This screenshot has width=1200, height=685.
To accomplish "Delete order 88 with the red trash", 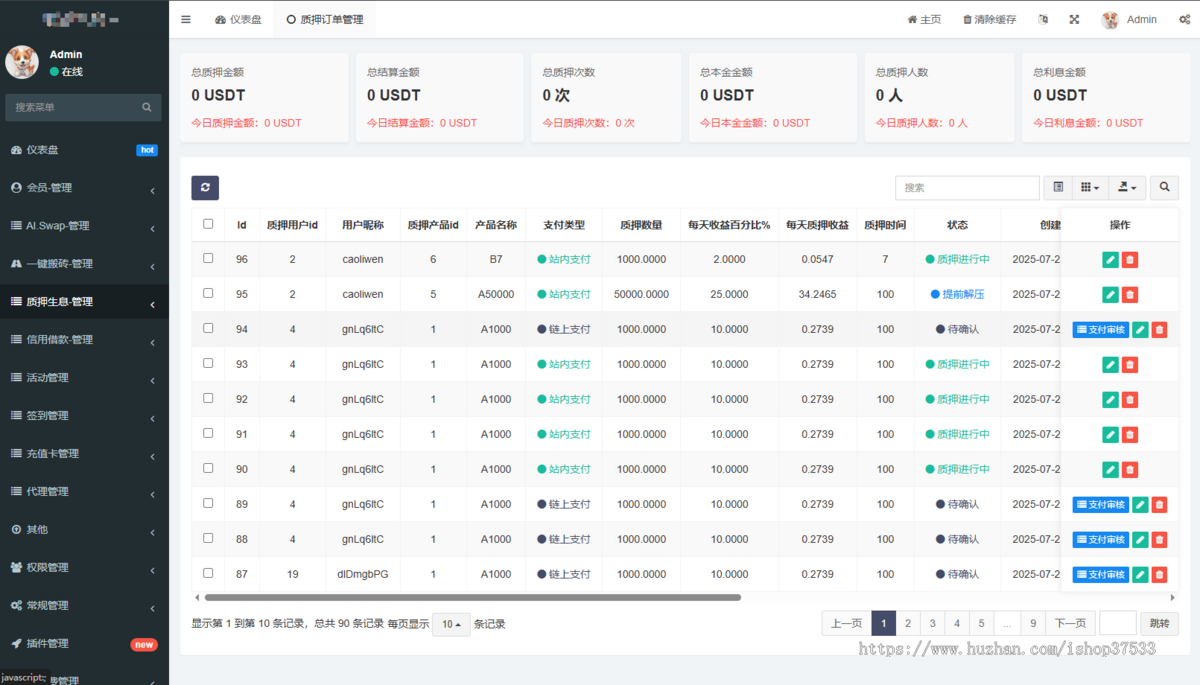I will click(x=1159, y=540).
